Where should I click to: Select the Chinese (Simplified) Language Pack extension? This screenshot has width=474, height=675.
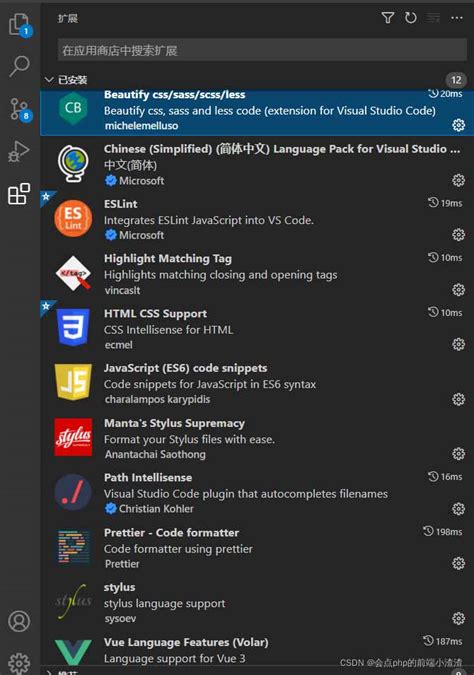pos(257,164)
